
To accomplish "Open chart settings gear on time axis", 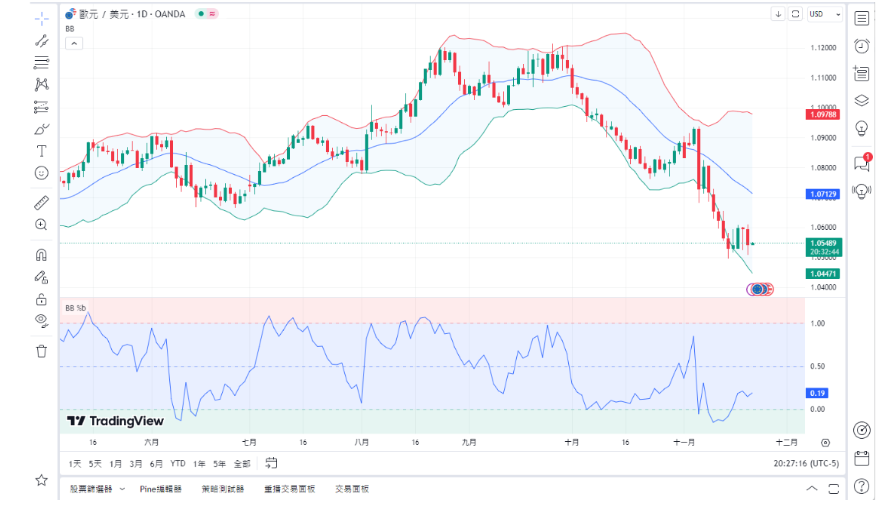I will pyautogui.click(x=825, y=443).
